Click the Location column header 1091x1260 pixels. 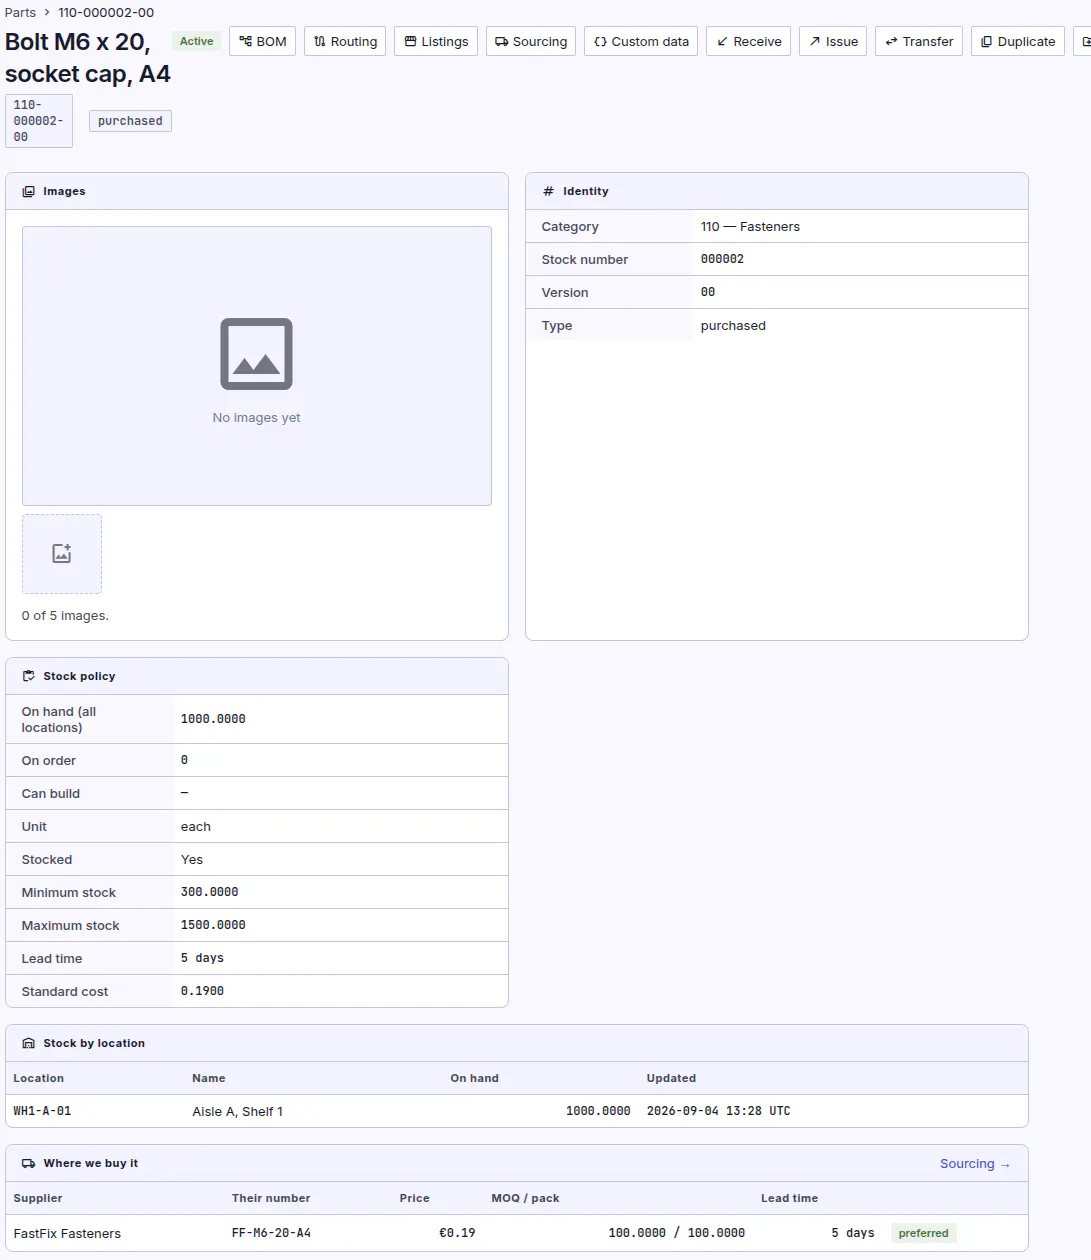[x=39, y=1078]
